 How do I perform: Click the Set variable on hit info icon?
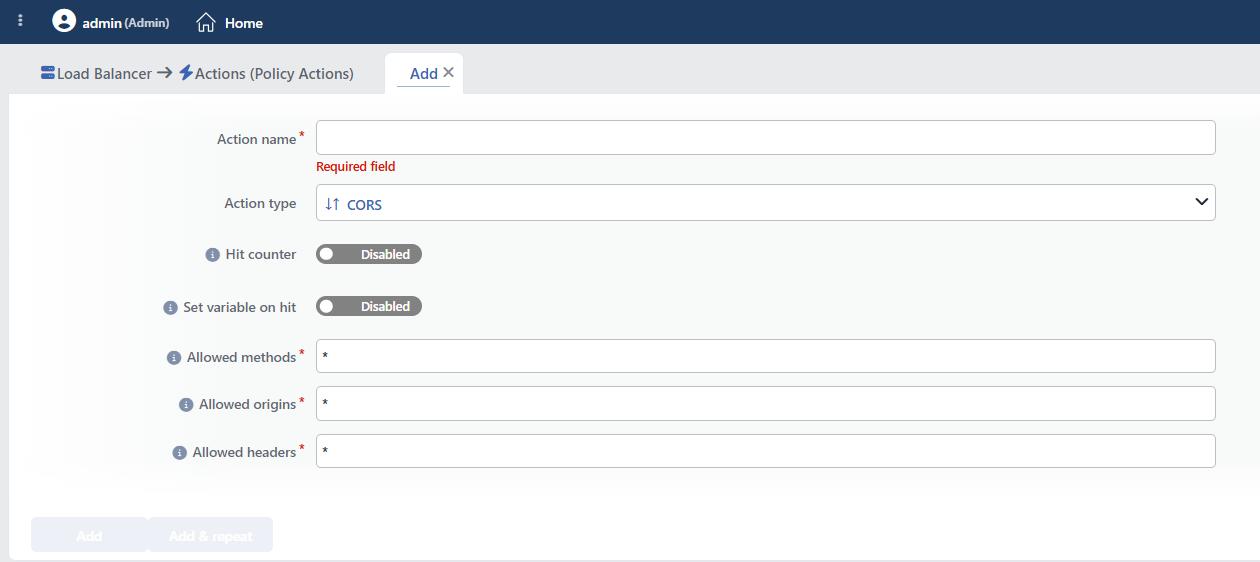(x=170, y=308)
